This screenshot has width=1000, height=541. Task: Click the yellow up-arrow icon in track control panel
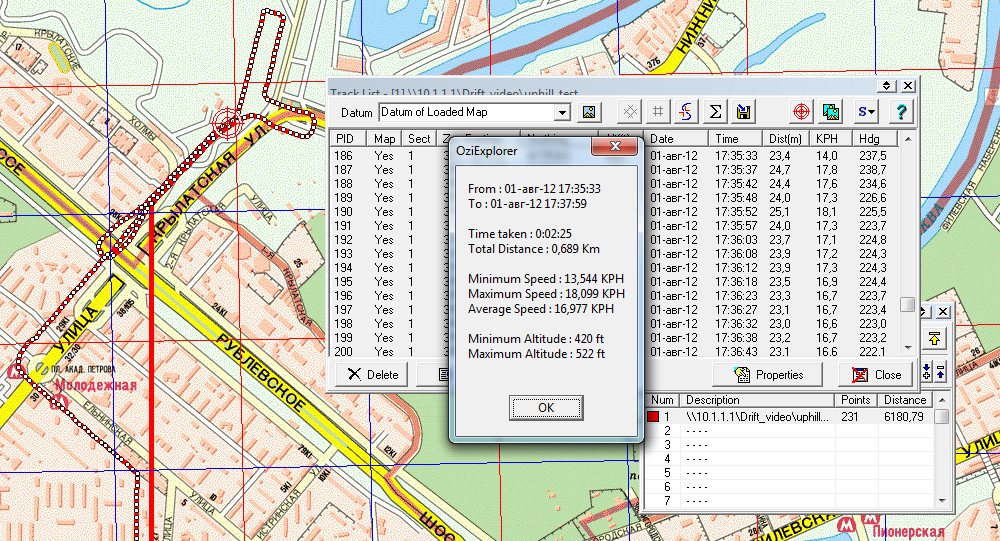pyautogui.click(x=934, y=339)
